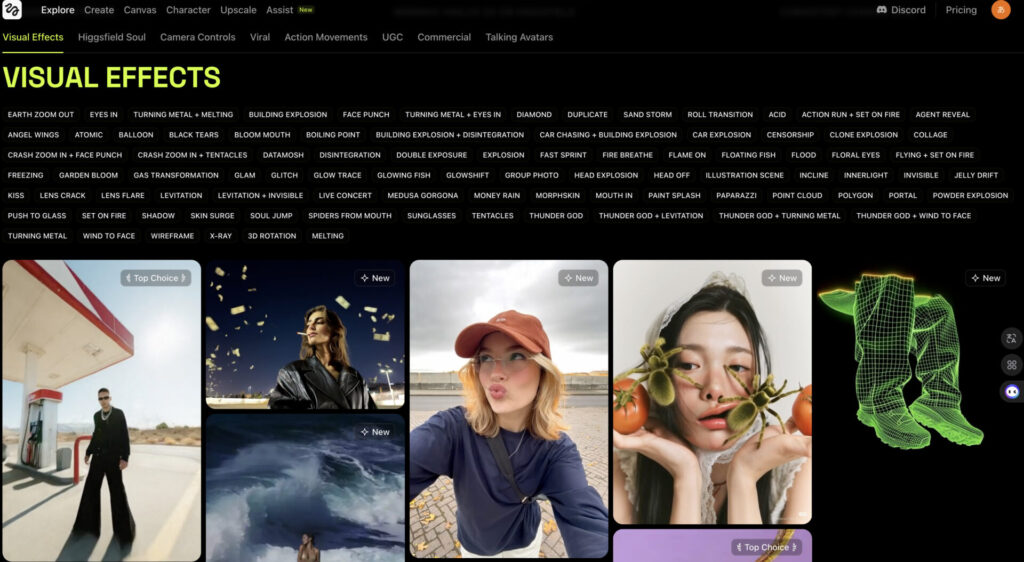Pick the SAND STORM effect tag
Screen dimensions: 1024x562
coord(647,114)
